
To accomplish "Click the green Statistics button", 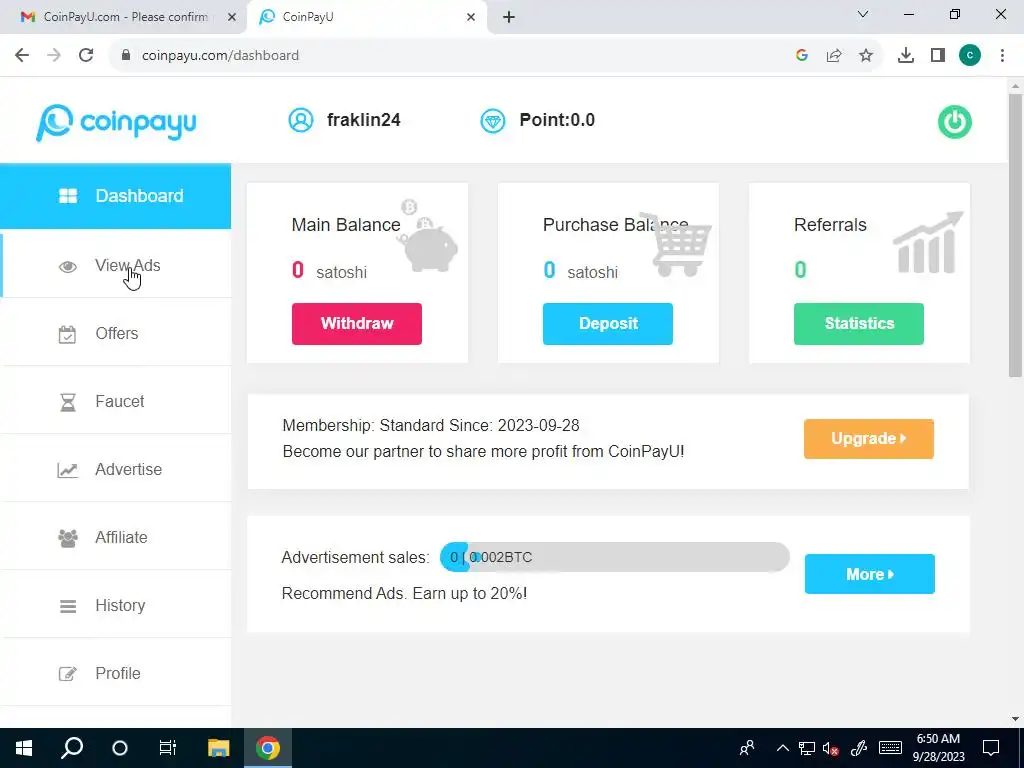I will (859, 324).
